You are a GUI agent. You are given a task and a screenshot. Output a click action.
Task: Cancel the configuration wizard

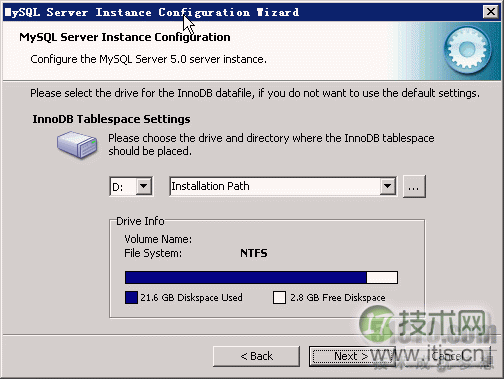[x=447, y=356]
